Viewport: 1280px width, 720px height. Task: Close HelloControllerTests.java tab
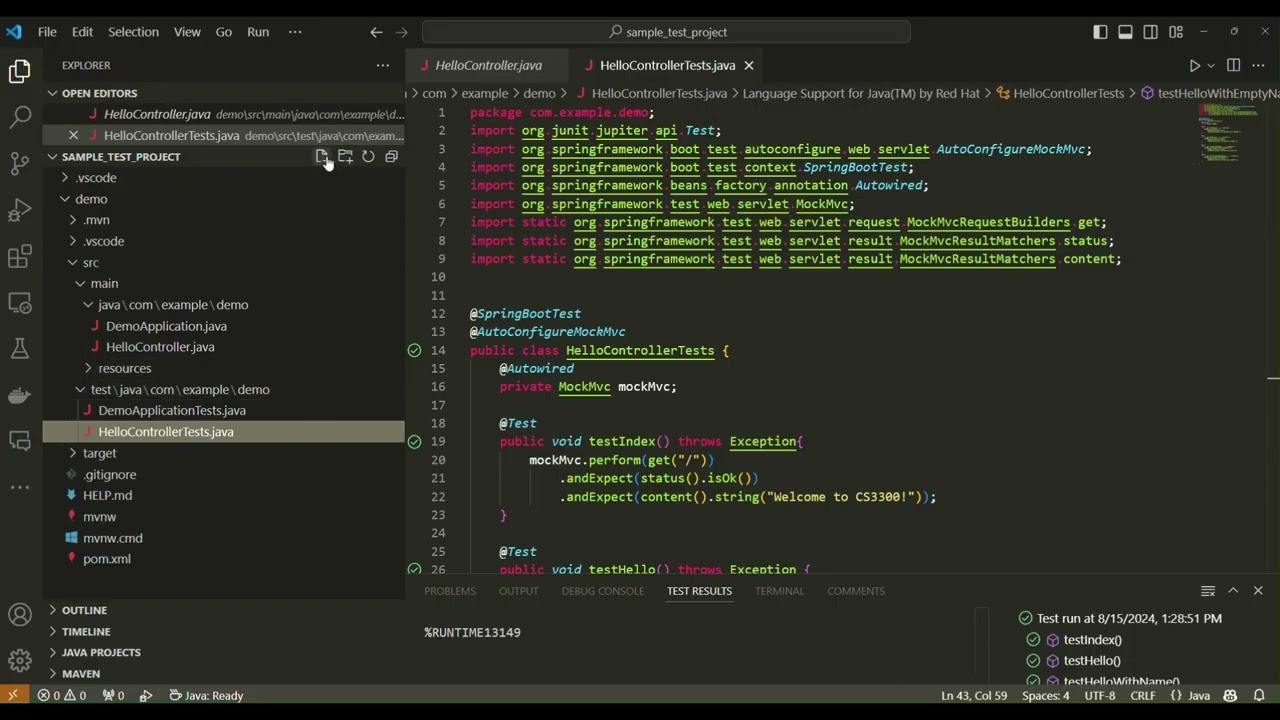click(x=748, y=65)
